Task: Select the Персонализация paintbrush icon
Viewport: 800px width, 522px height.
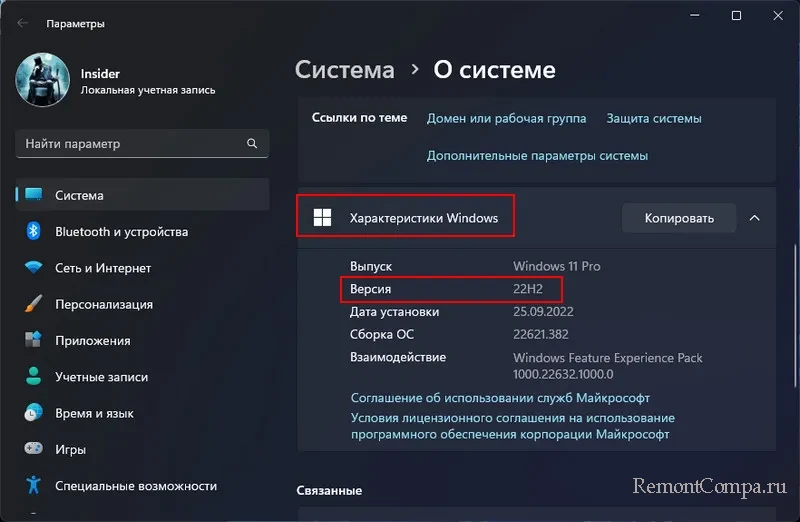Action: (34, 304)
